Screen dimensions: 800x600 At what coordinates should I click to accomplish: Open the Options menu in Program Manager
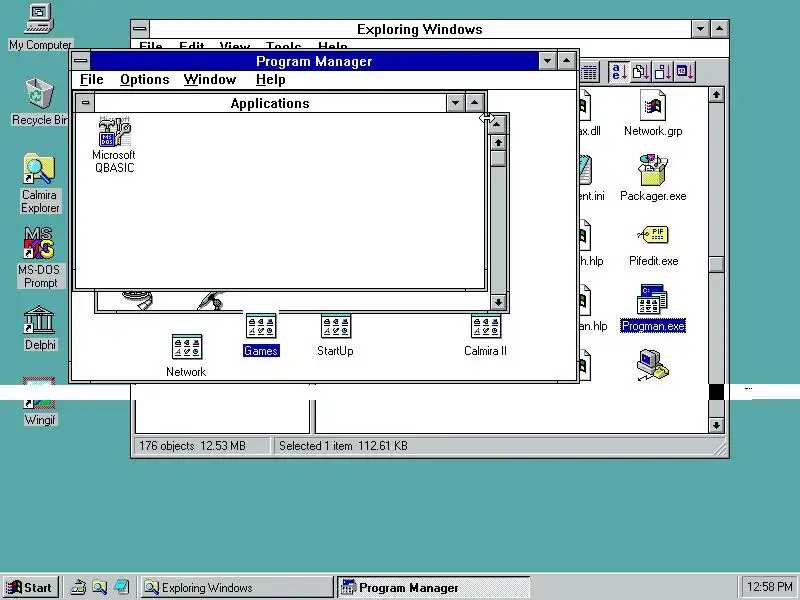coord(144,80)
